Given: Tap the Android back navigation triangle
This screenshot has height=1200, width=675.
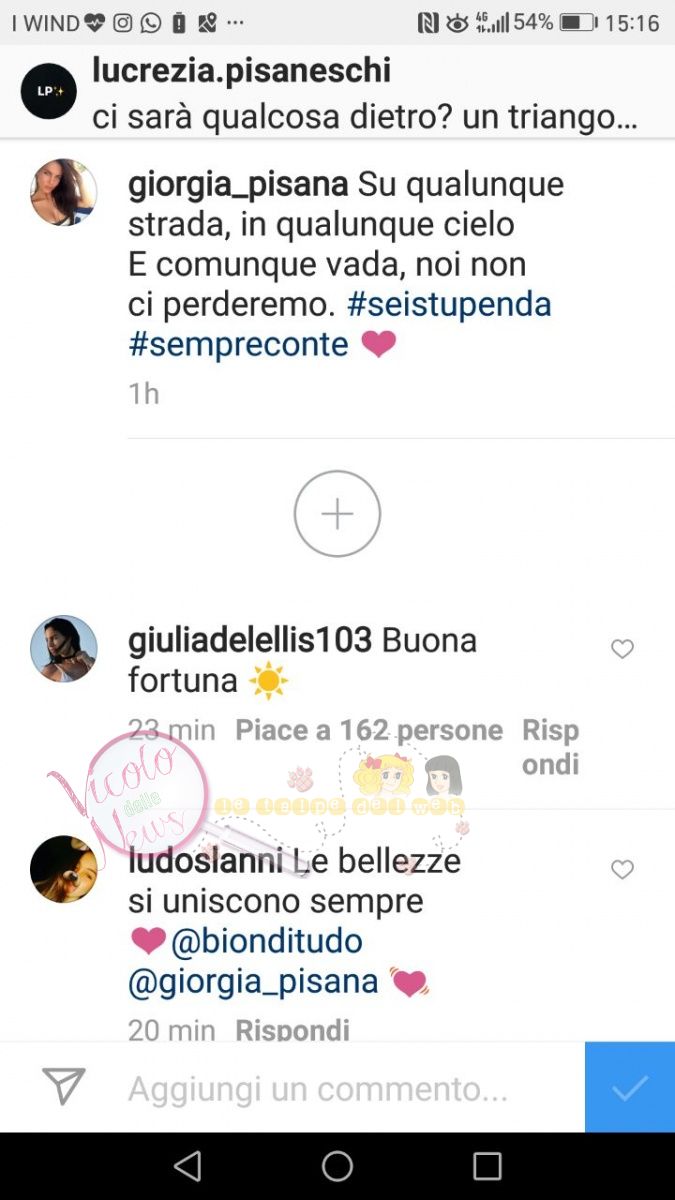Looking at the screenshot, I should [x=187, y=1166].
